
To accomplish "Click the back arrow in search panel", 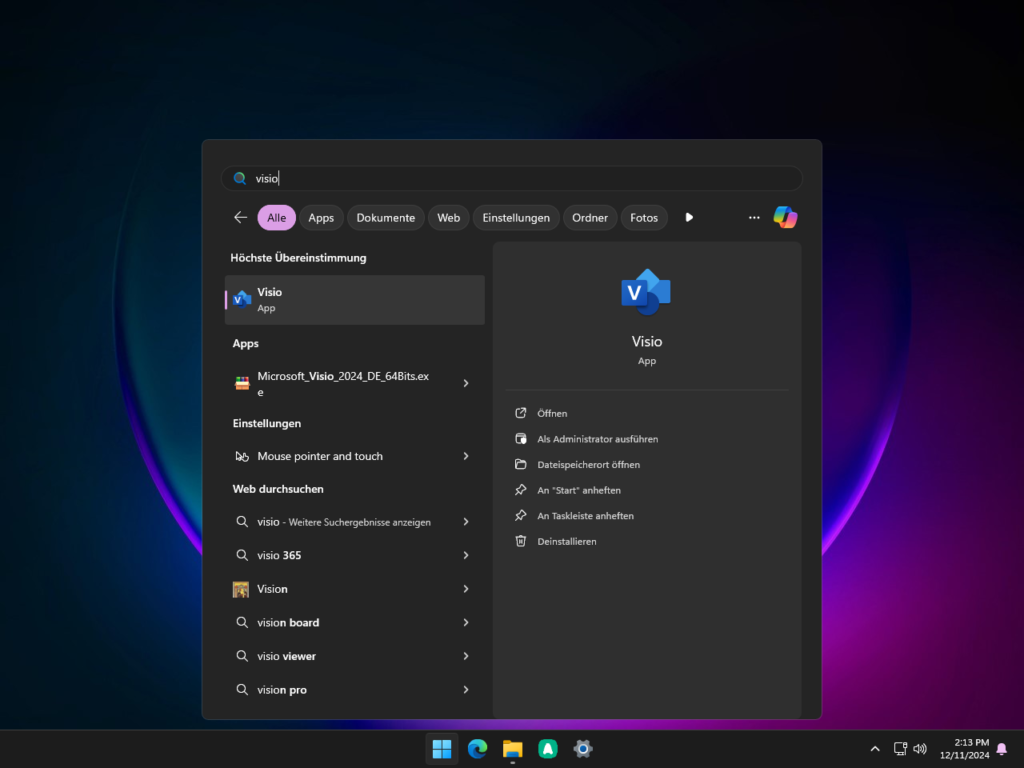I will (x=240, y=217).
